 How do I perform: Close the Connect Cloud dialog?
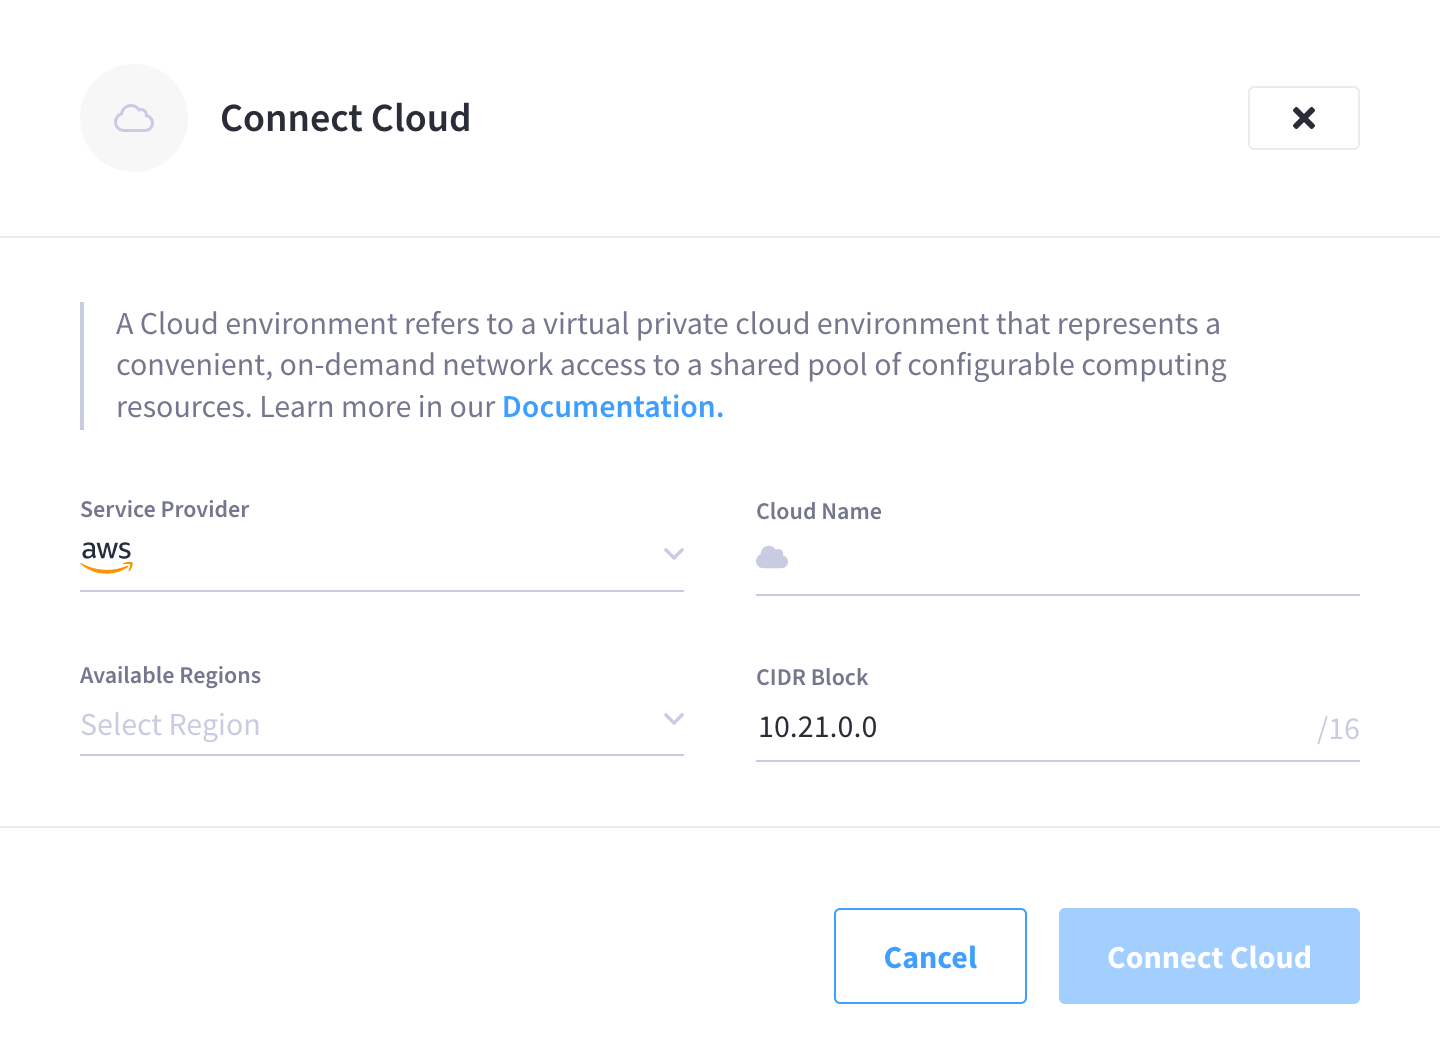(1303, 118)
